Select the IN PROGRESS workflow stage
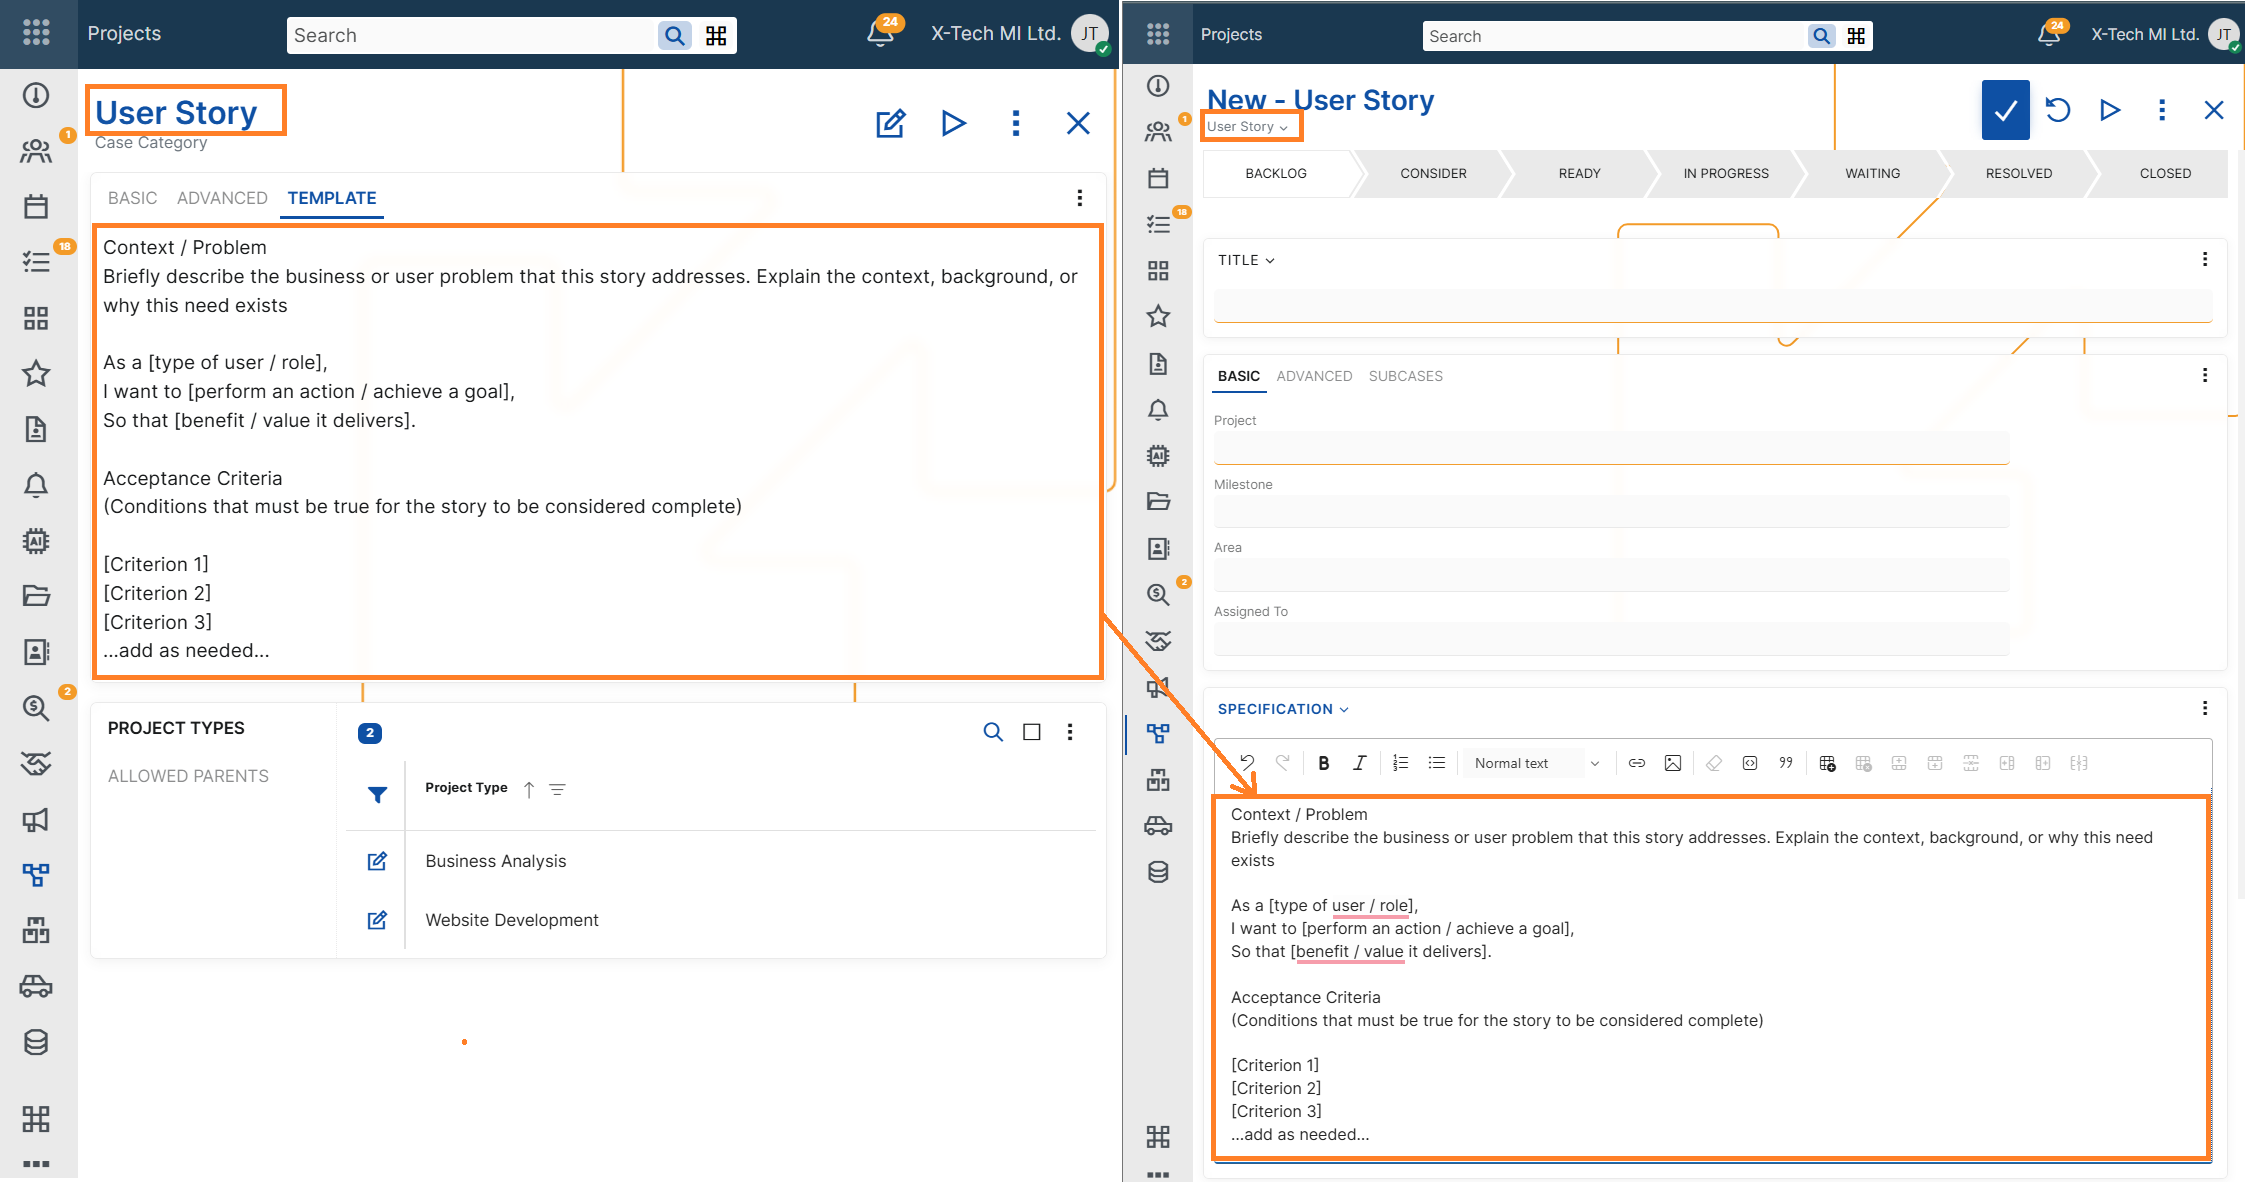2245x1182 pixels. (1725, 173)
